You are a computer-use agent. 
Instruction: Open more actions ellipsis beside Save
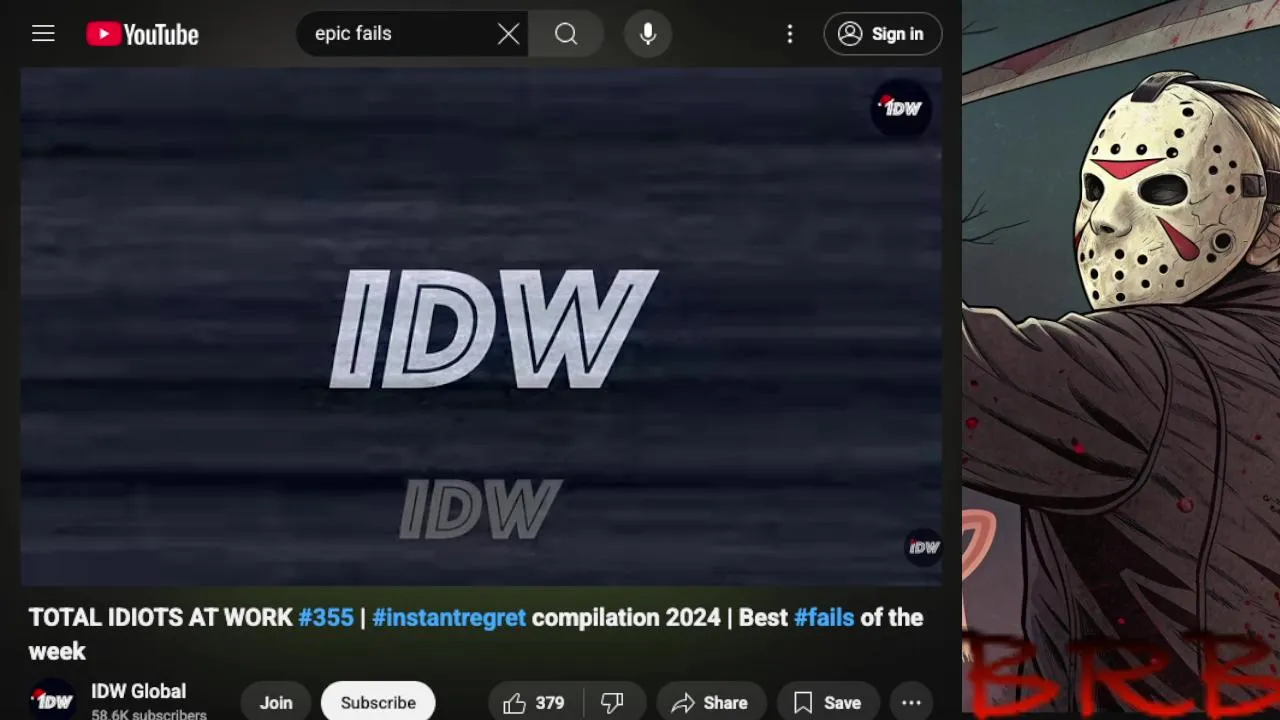(x=911, y=703)
